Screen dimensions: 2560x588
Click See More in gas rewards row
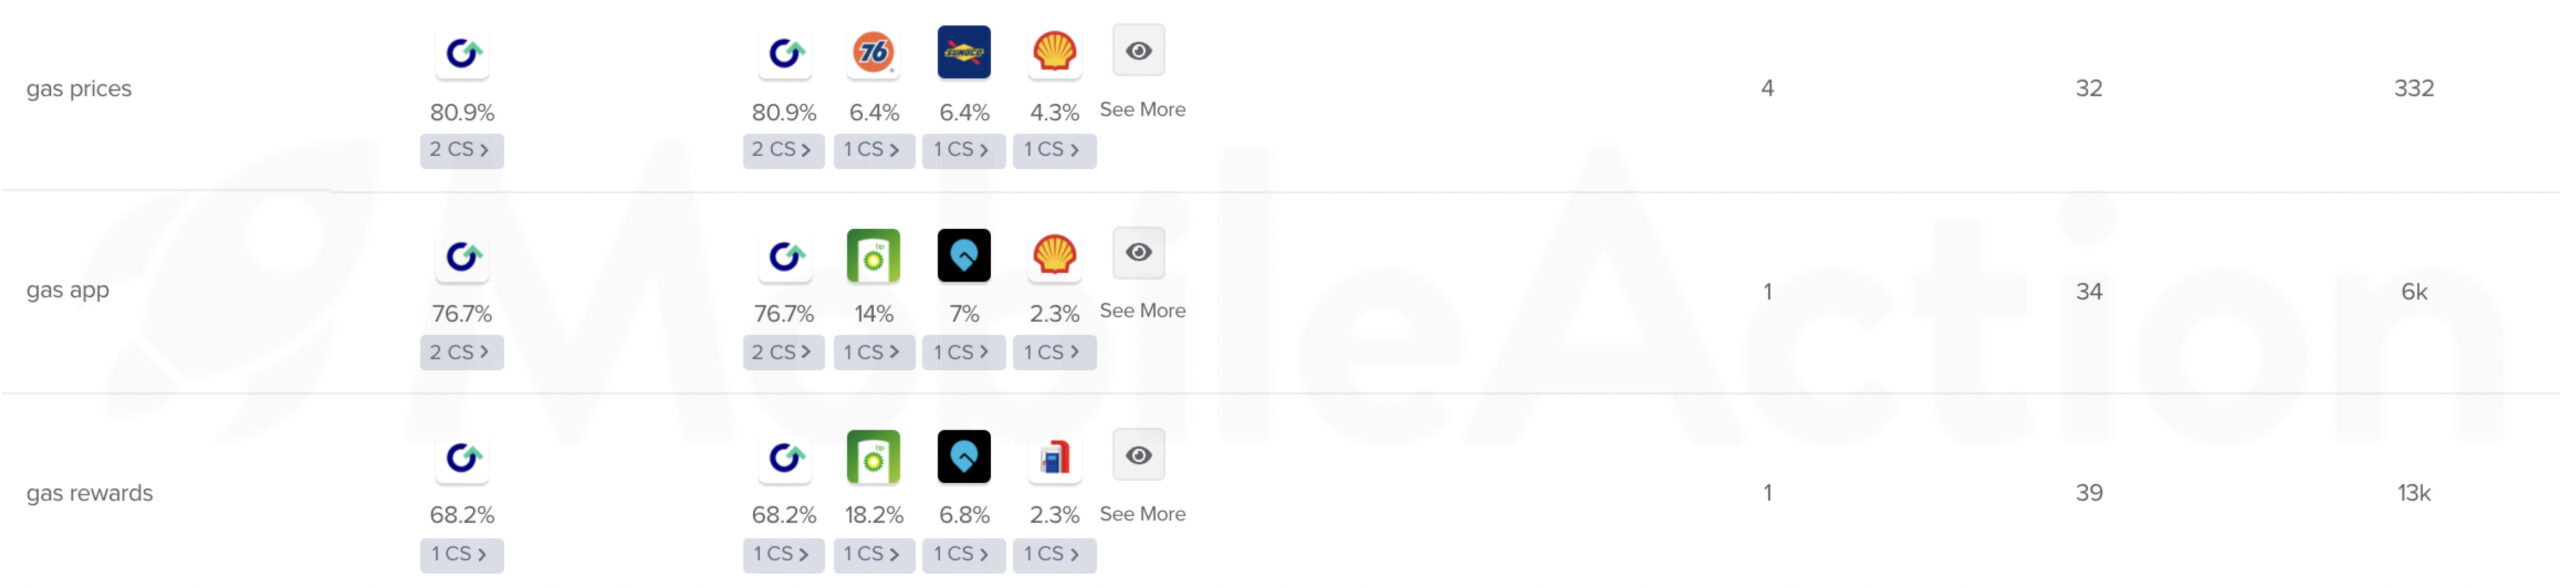click(1143, 514)
